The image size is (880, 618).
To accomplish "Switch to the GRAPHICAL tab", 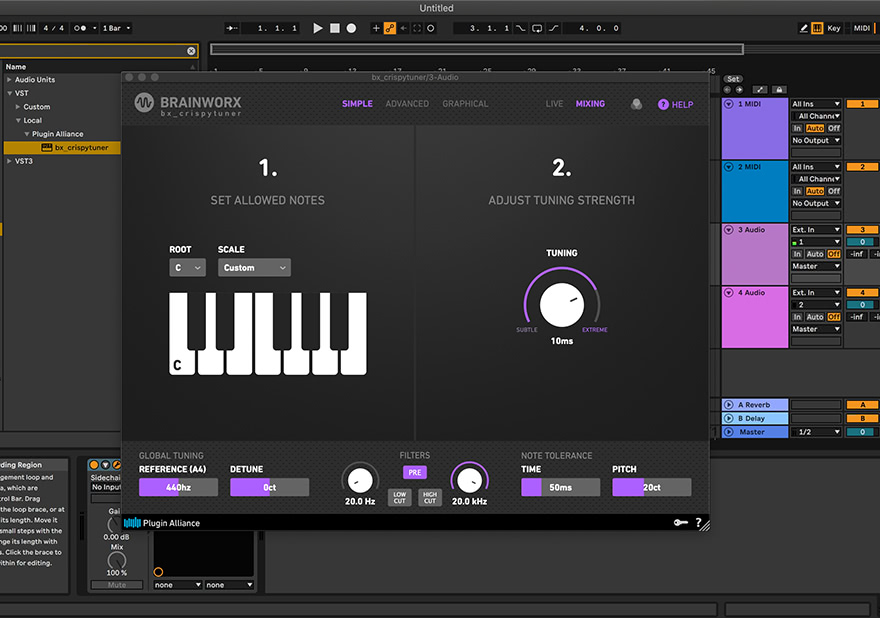I will tap(465, 104).
